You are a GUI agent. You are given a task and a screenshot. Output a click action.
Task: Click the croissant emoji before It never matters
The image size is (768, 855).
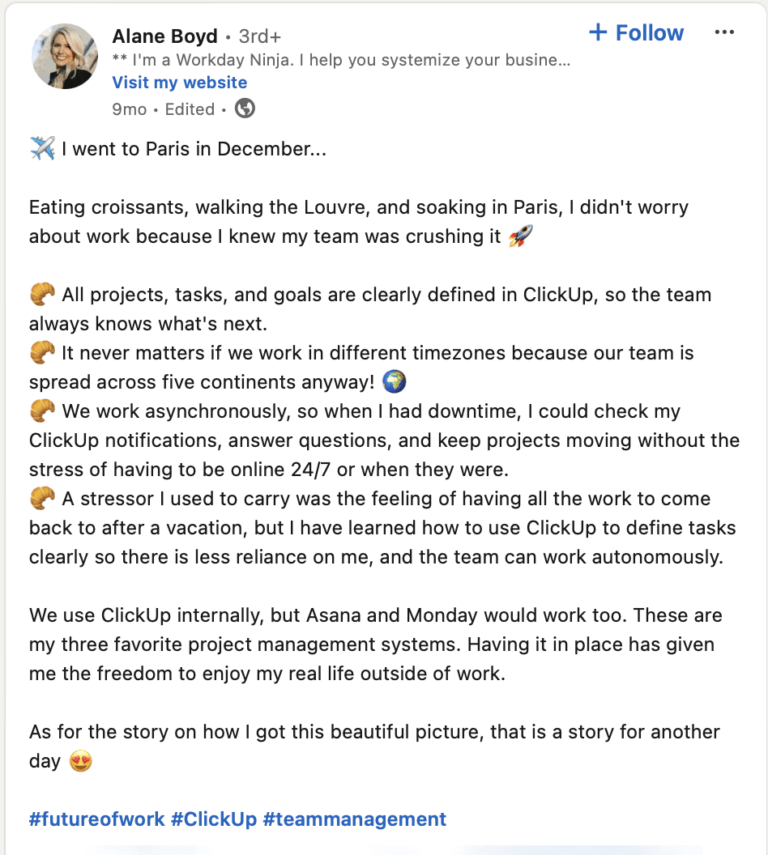[42, 353]
